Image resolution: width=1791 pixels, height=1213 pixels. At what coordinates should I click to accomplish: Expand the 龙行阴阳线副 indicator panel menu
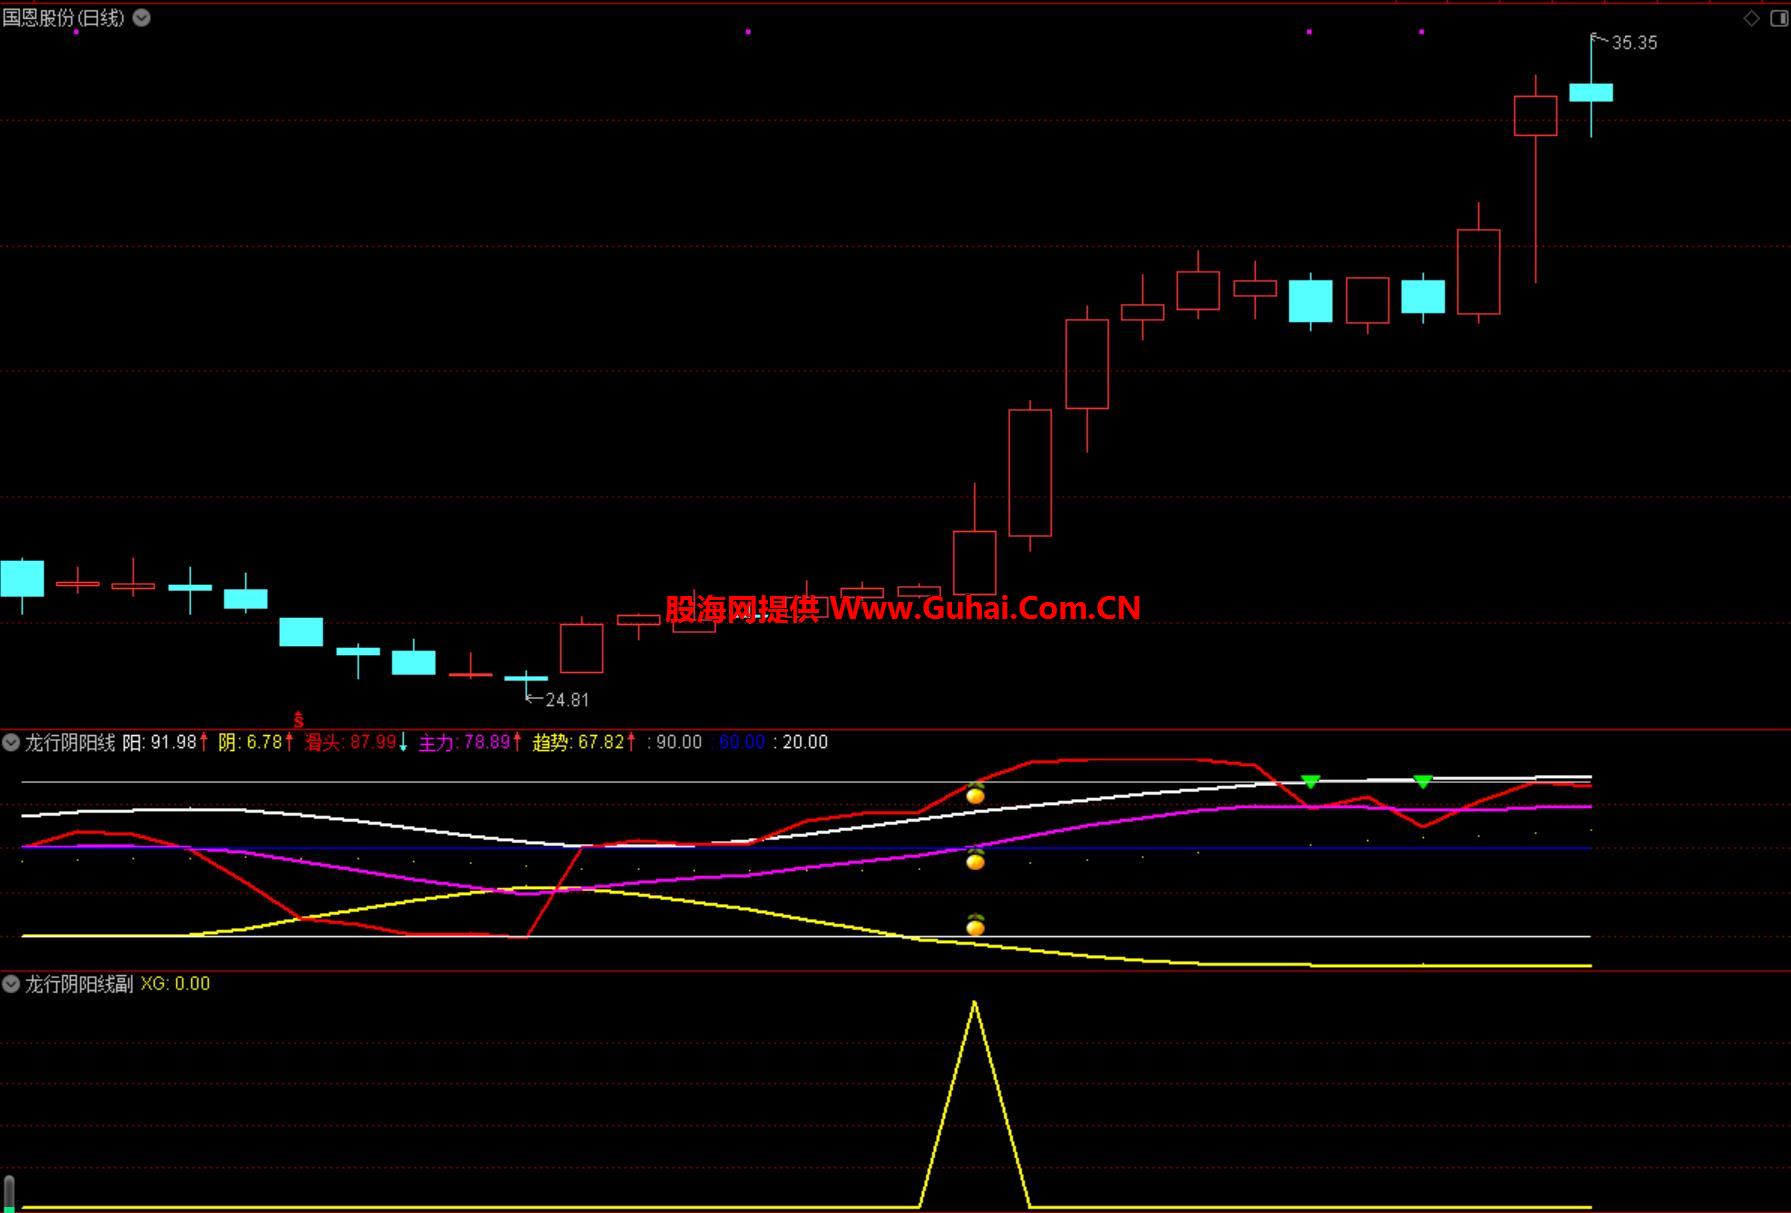point(11,984)
